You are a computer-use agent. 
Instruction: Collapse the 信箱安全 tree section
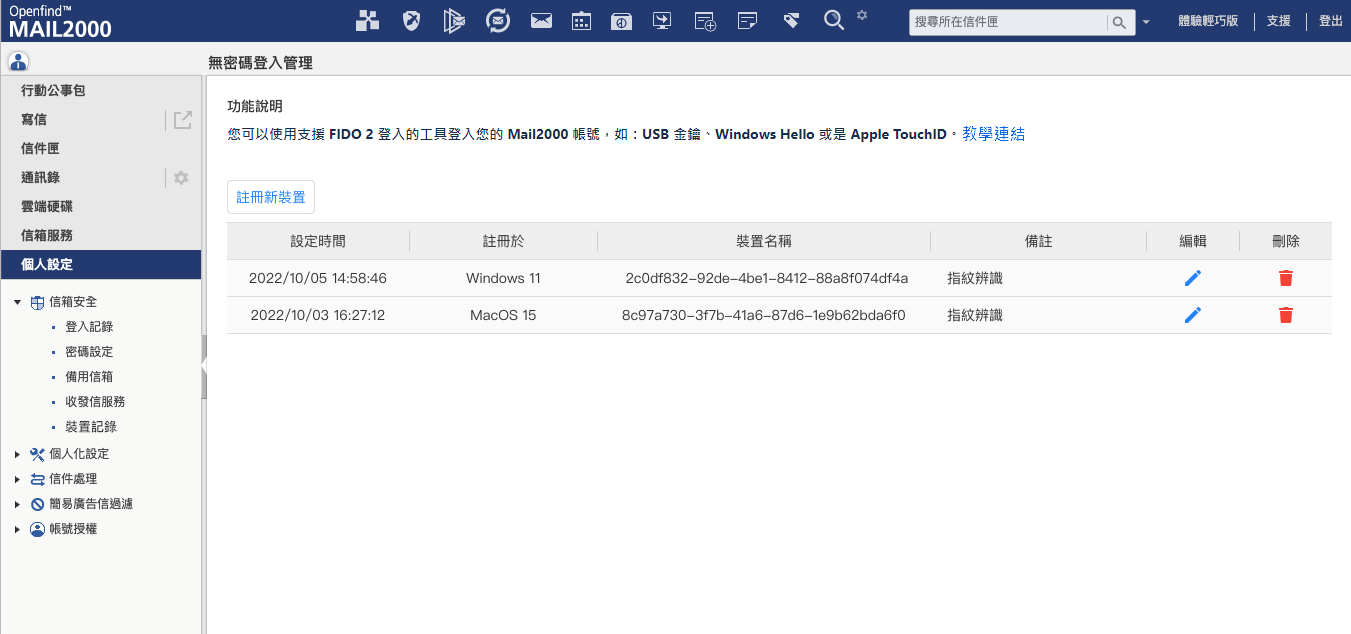(x=17, y=302)
